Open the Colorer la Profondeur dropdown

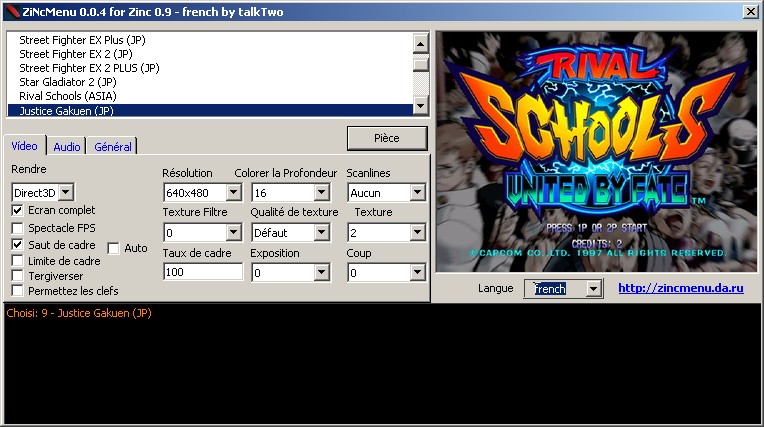(322, 192)
